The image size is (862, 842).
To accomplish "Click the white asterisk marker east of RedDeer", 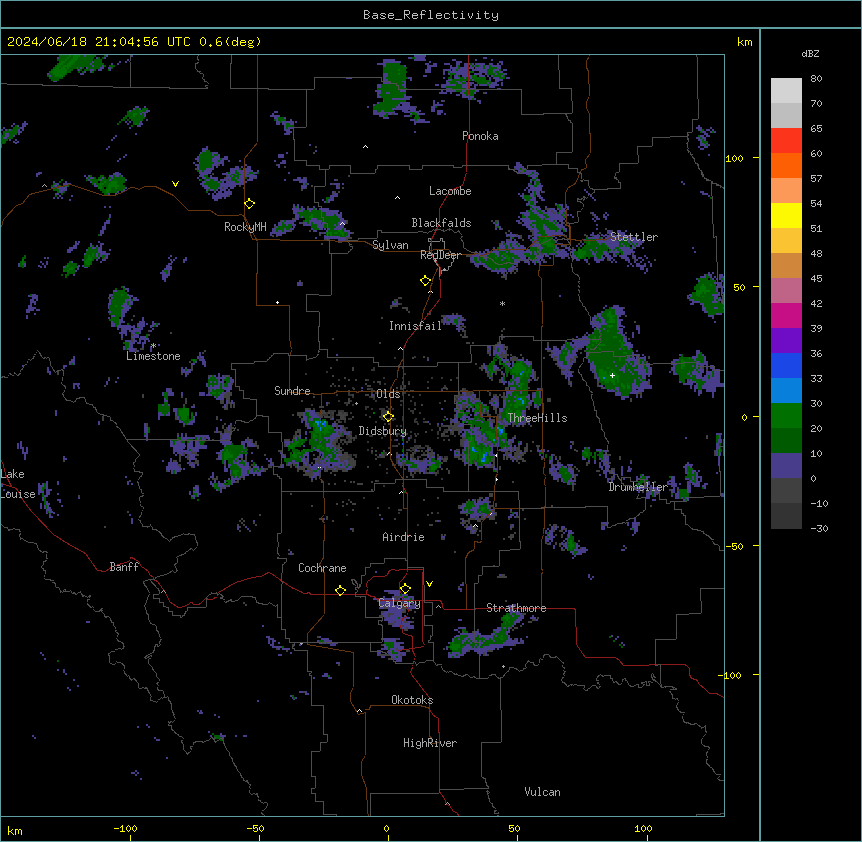I will (502, 303).
